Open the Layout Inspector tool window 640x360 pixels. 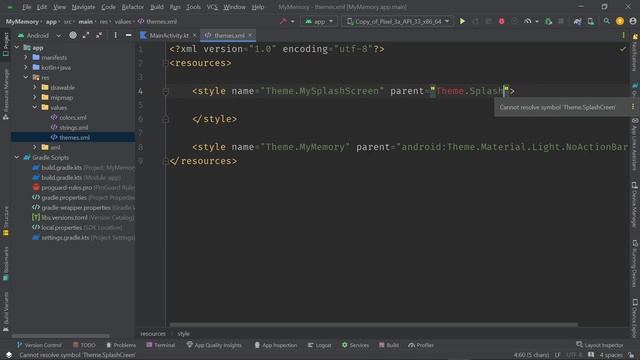[x=600, y=345]
